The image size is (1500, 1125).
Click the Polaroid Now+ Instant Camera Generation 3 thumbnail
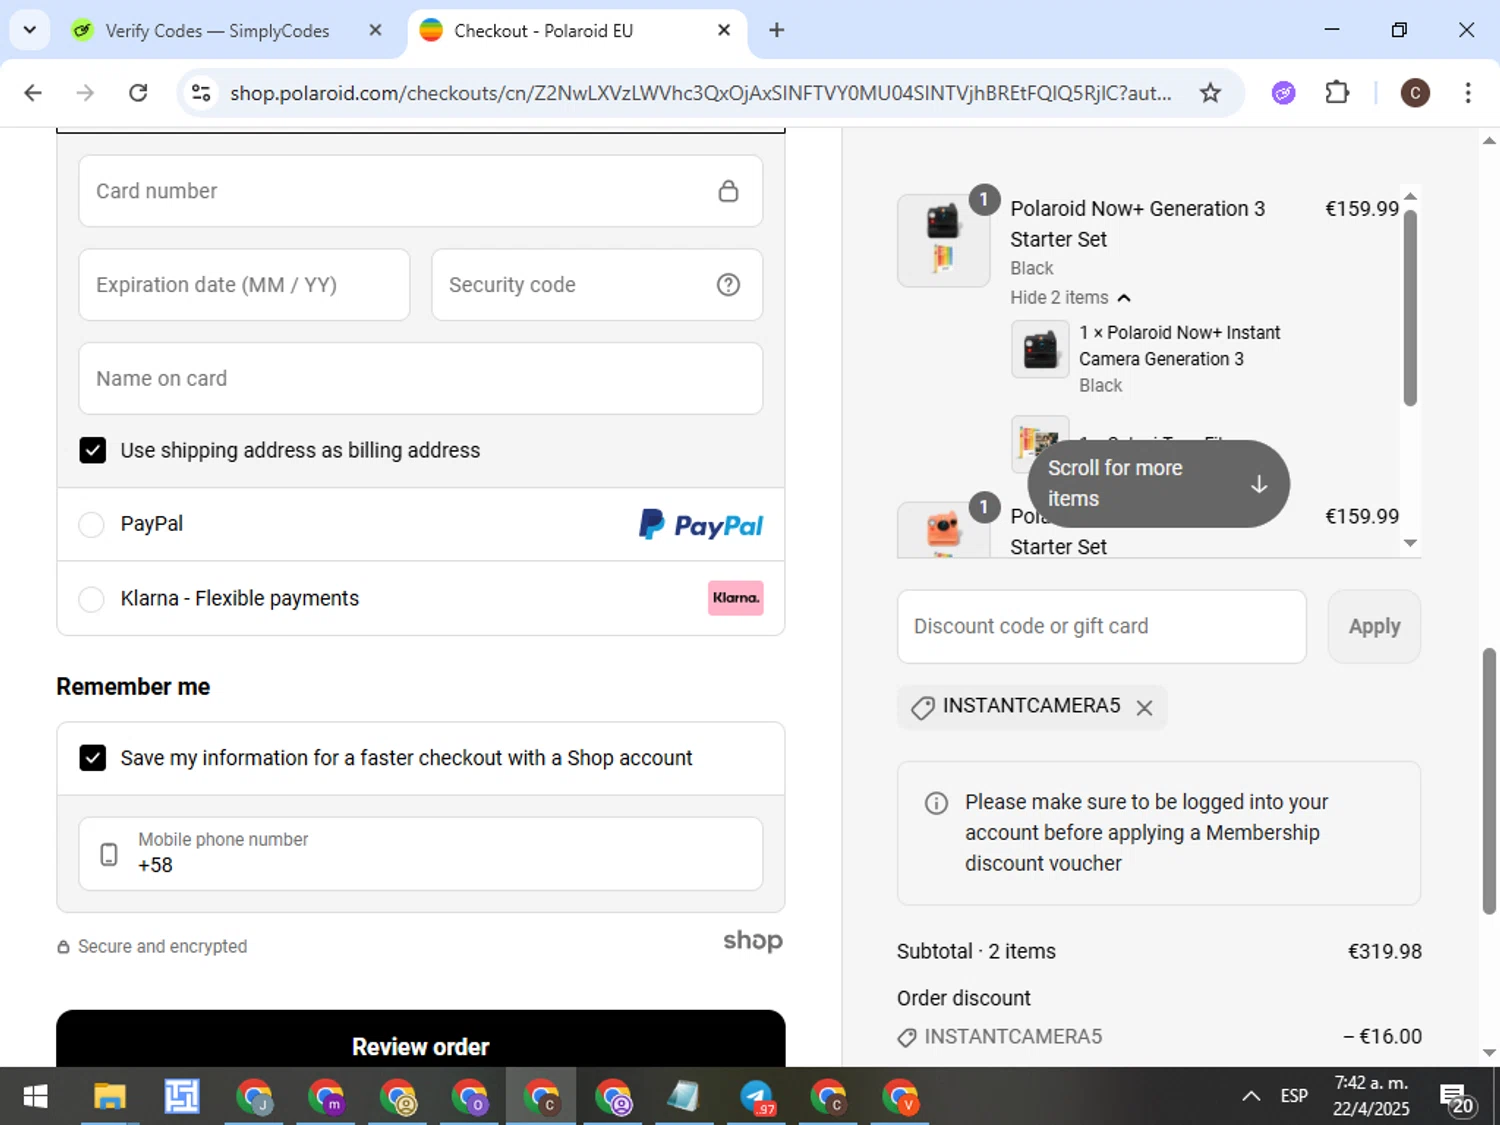click(x=1040, y=350)
